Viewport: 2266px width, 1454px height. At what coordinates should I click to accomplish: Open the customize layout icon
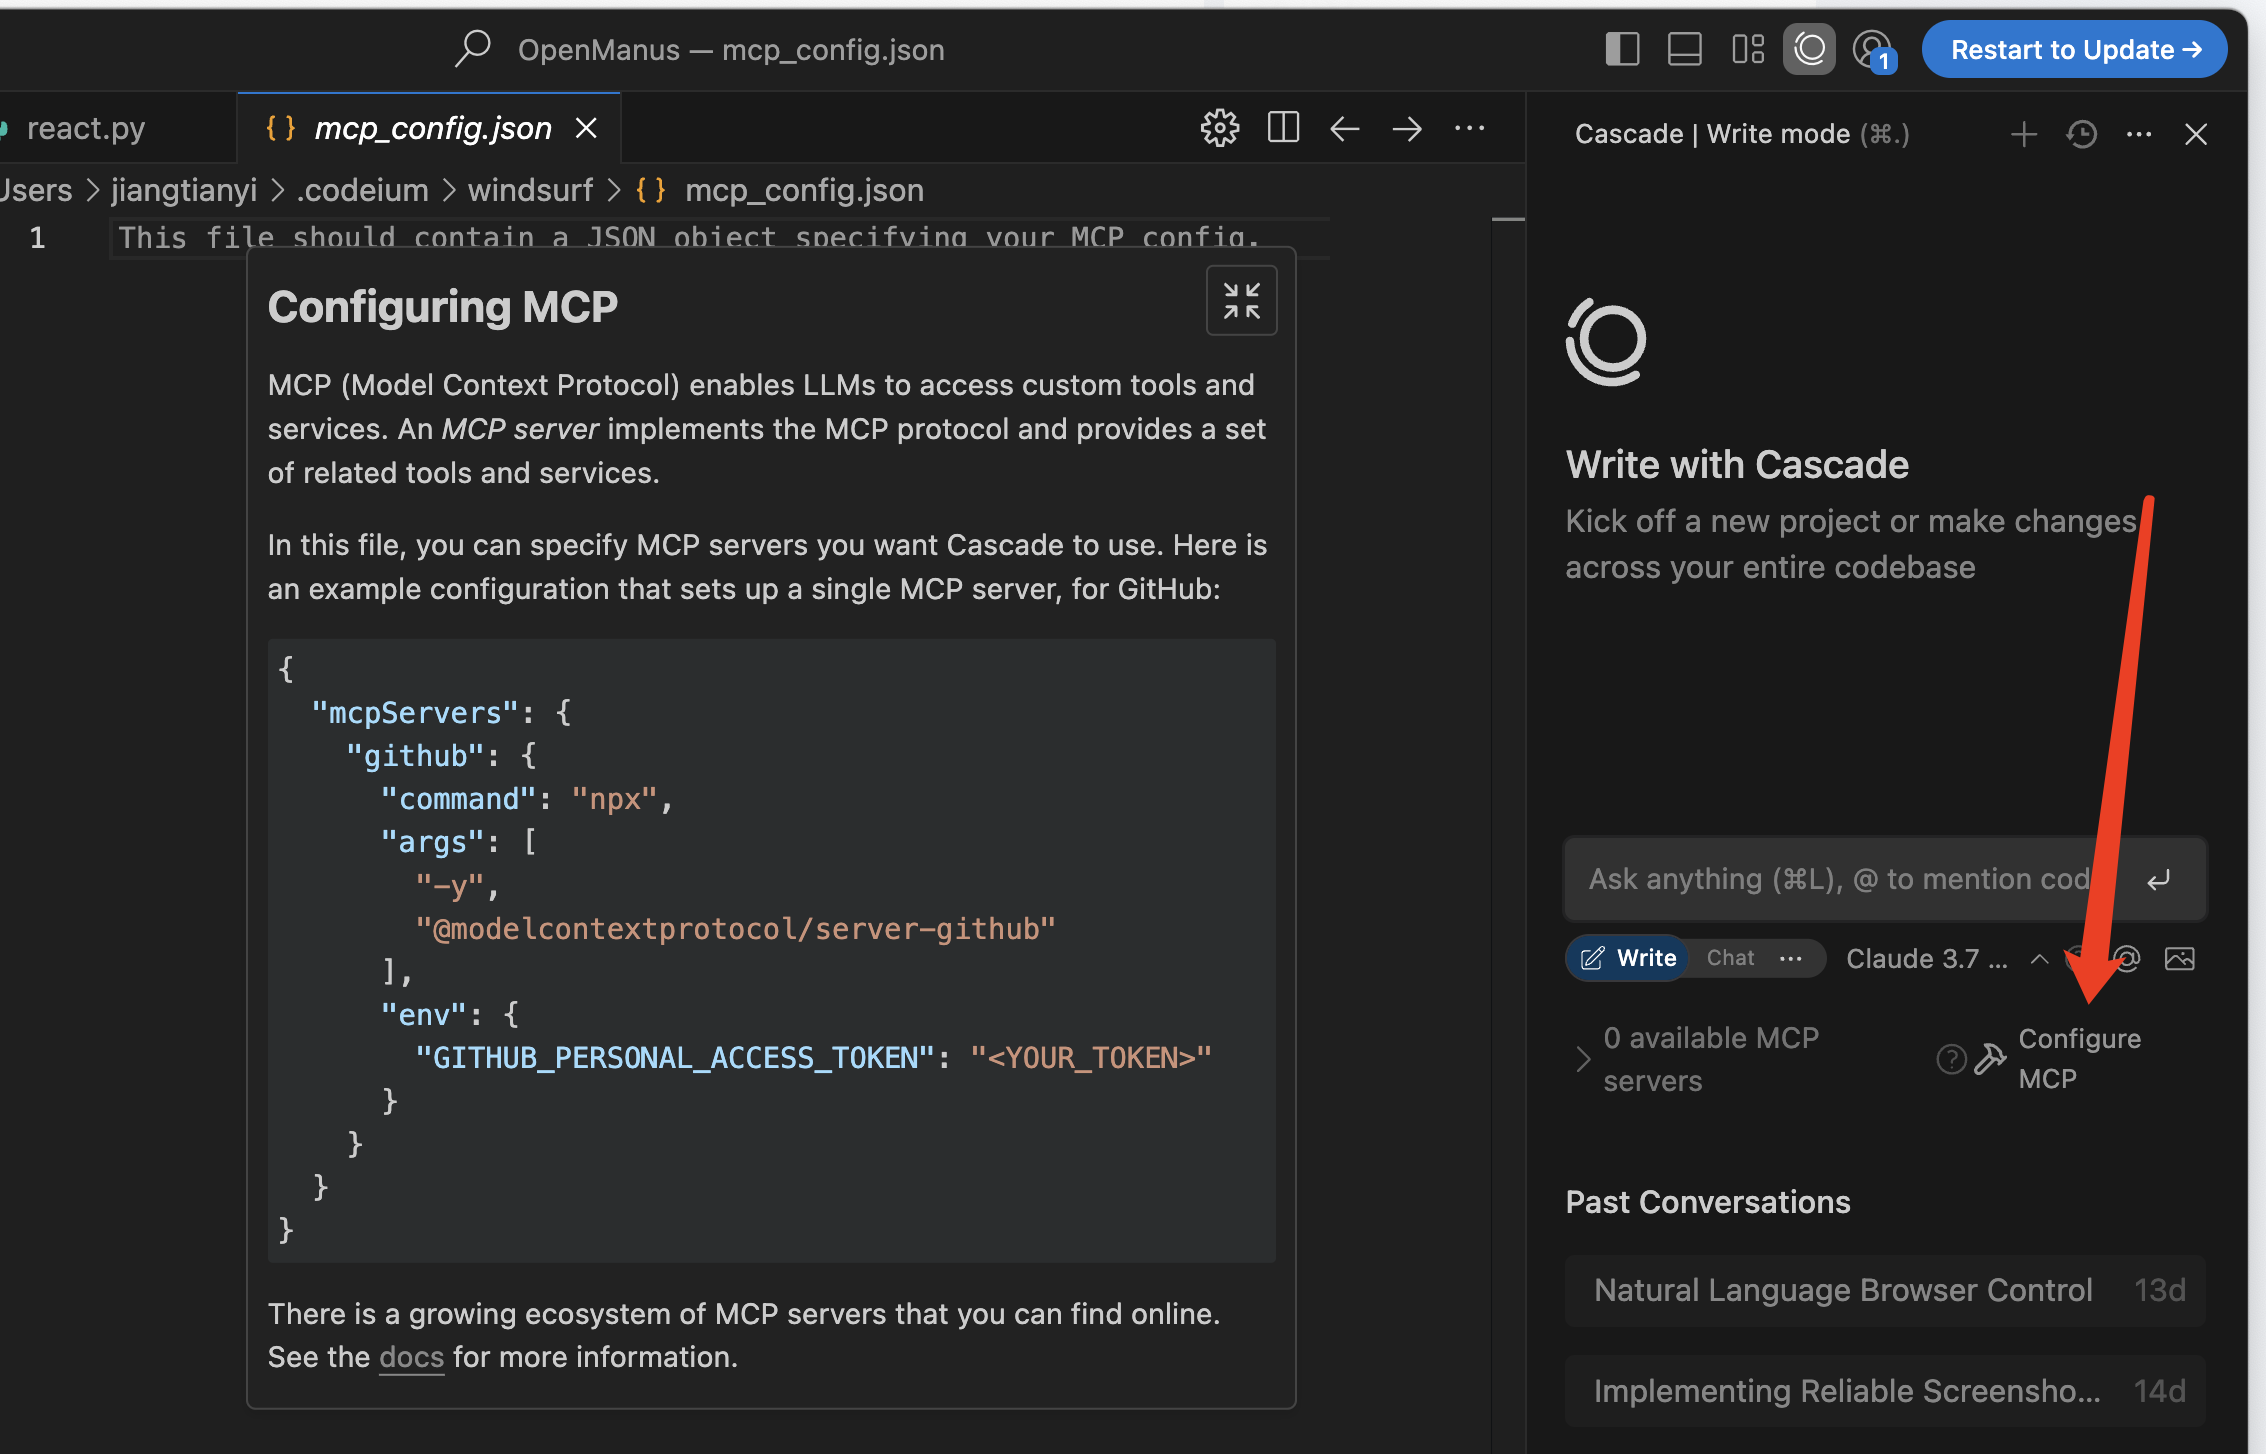pyautogui.click(x=1748, y=49)
